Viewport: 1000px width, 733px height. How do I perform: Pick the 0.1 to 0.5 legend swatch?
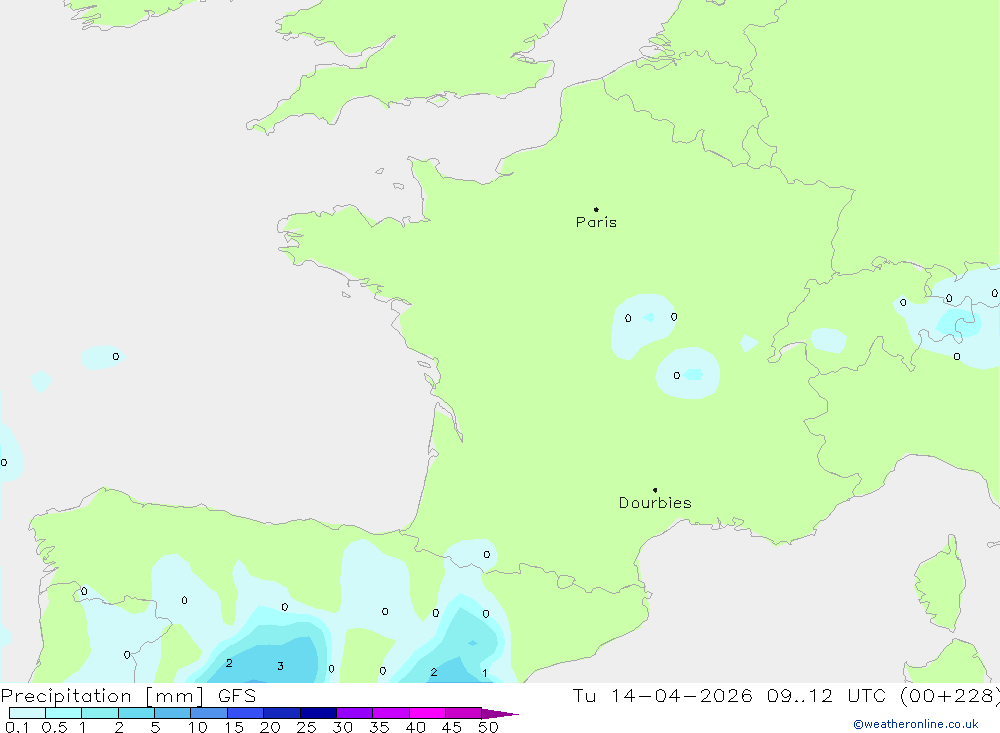27,713
